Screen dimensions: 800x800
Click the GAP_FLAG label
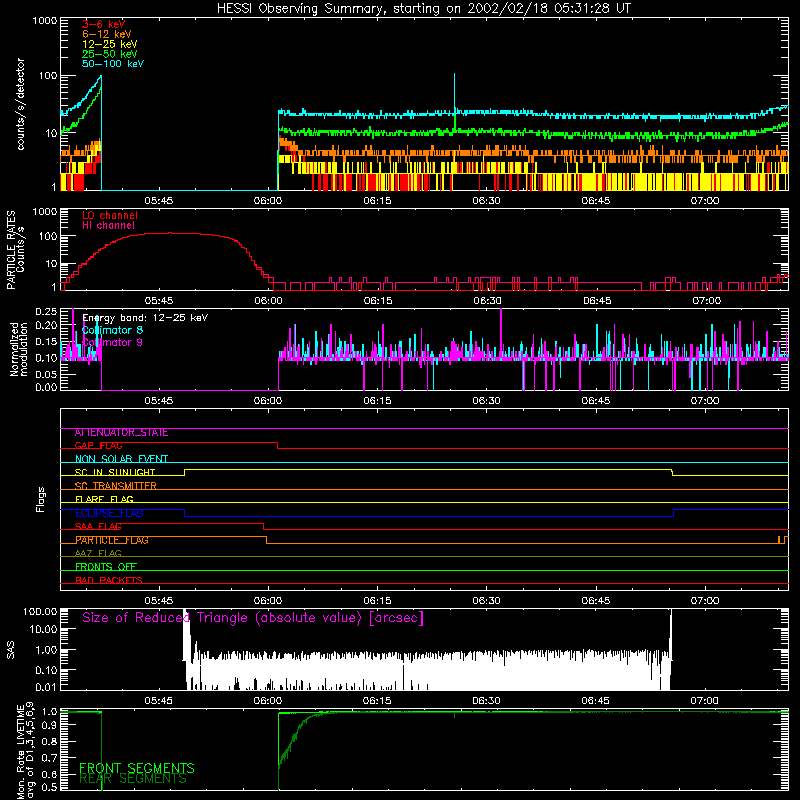coord(98,445)
